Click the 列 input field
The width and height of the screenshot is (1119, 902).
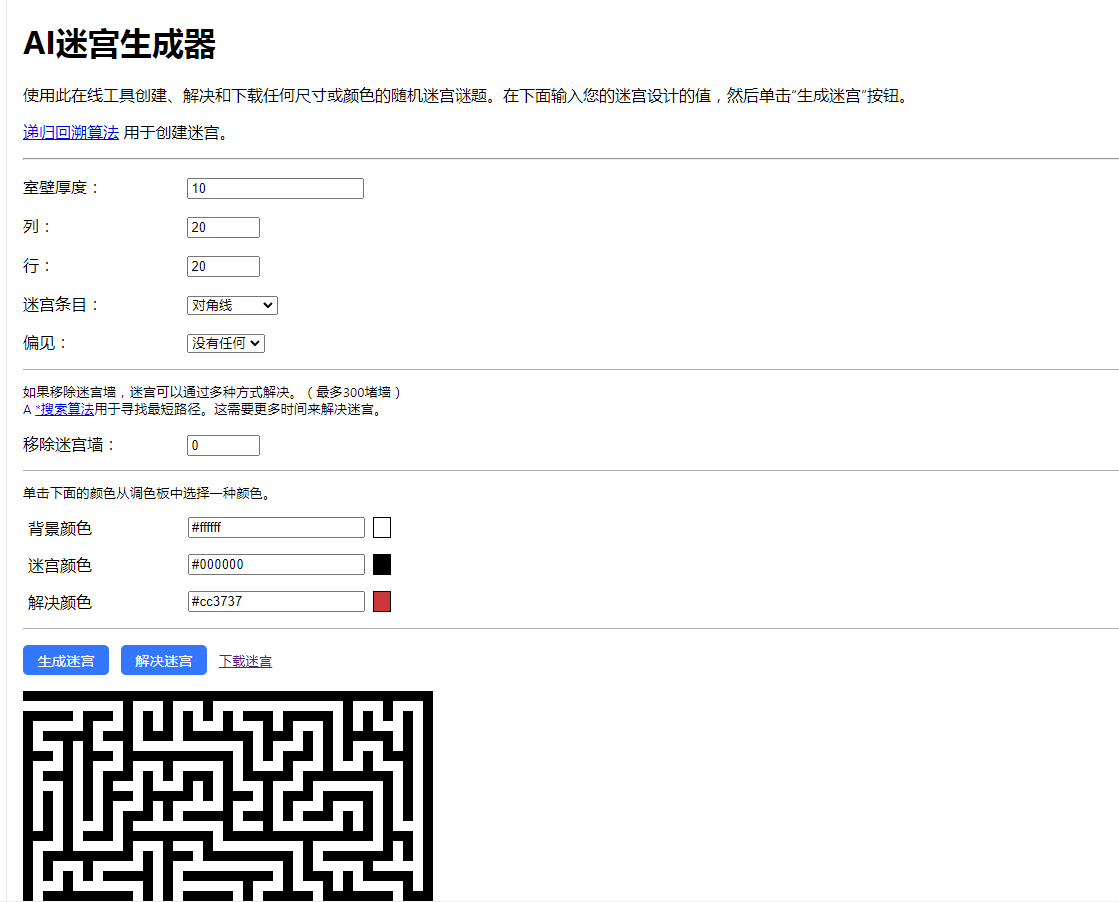(222, 227)
